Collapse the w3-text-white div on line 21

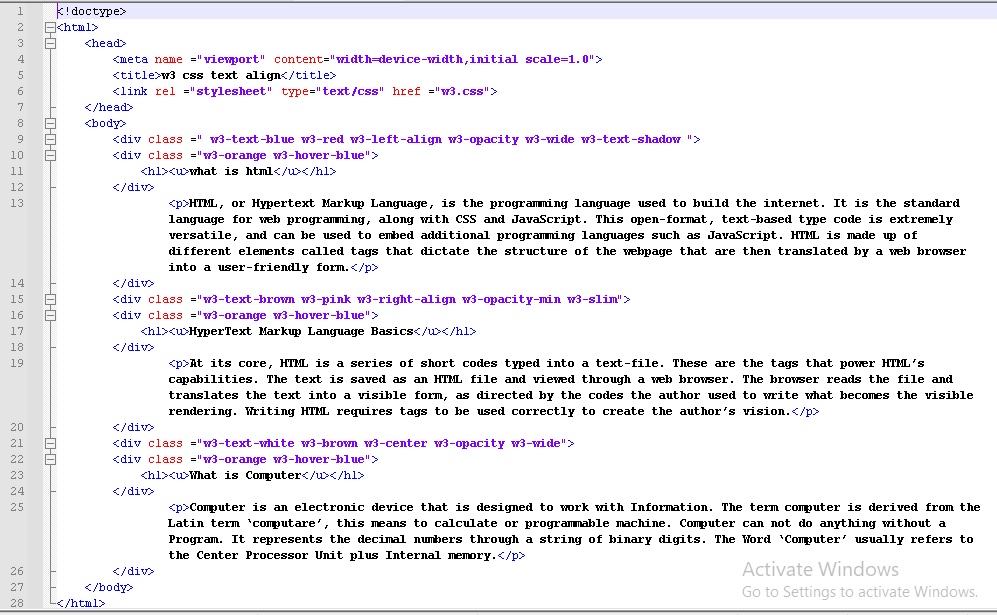[49, 443]
